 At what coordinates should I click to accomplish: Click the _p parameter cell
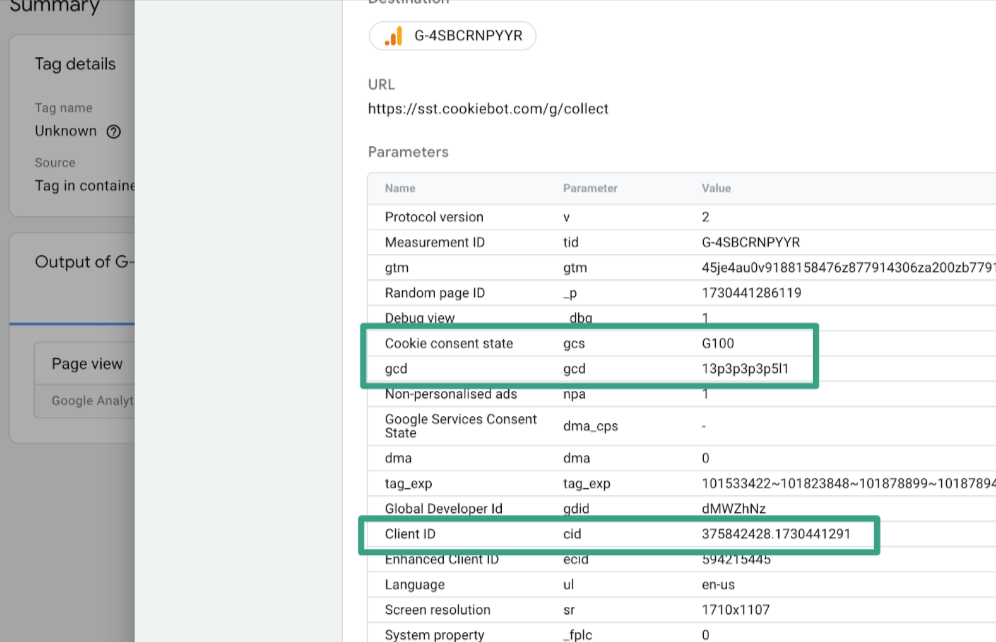point(570,293)
